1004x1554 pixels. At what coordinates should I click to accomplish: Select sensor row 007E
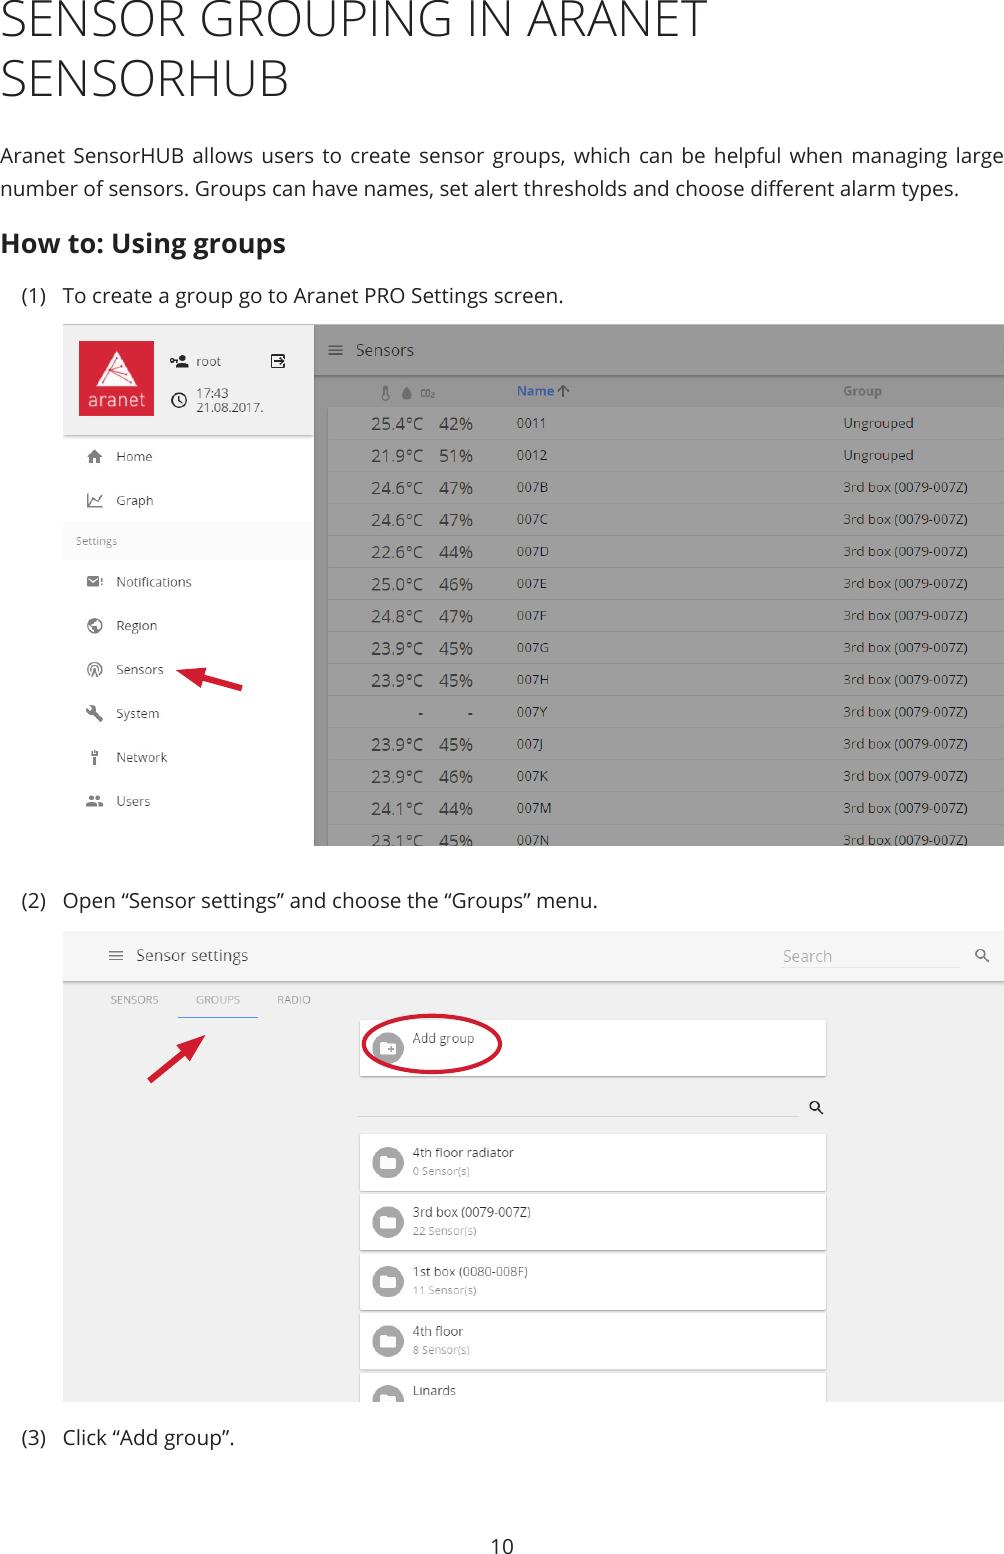(x=665, y=583)
